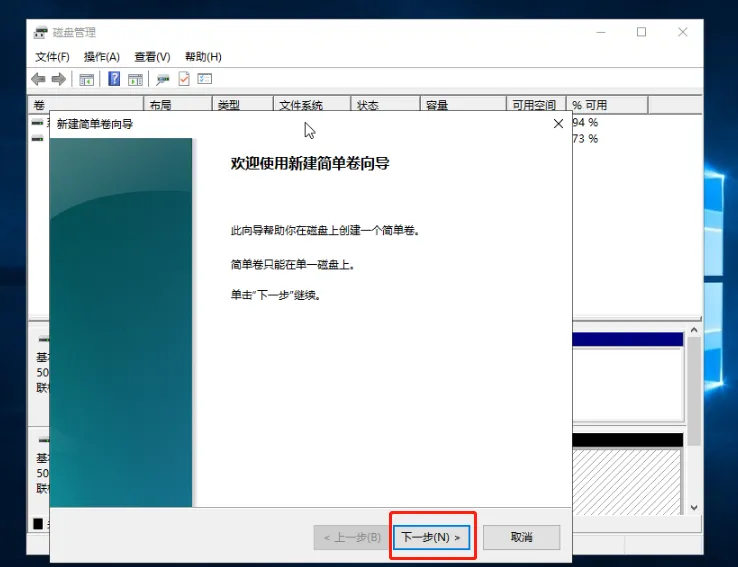
Task: Open the 查看(V) menu
Action: click(152, 57)
